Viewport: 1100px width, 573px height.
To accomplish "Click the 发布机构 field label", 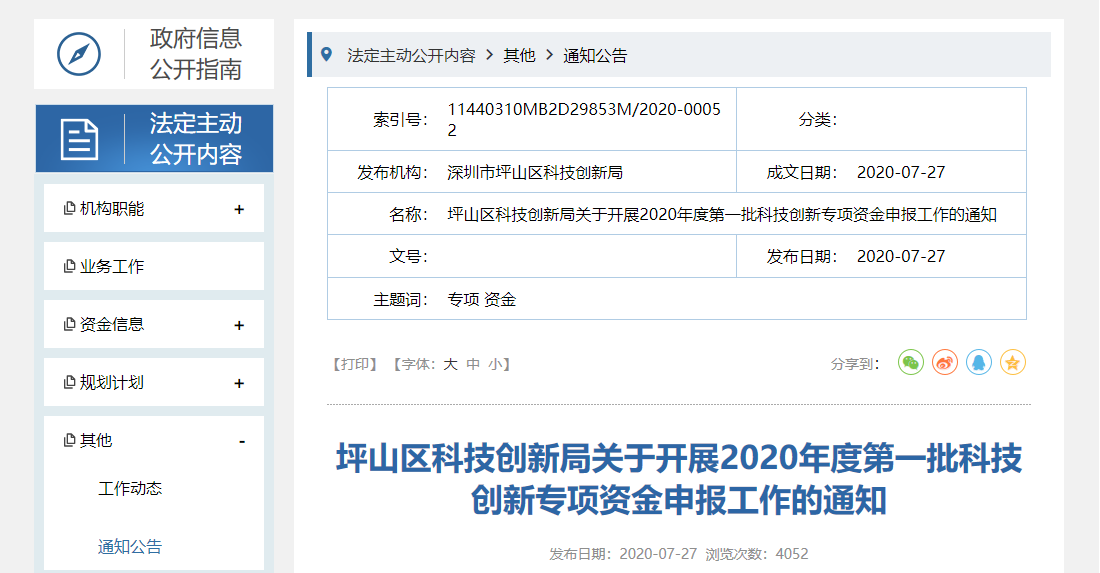I will [392, 172].
